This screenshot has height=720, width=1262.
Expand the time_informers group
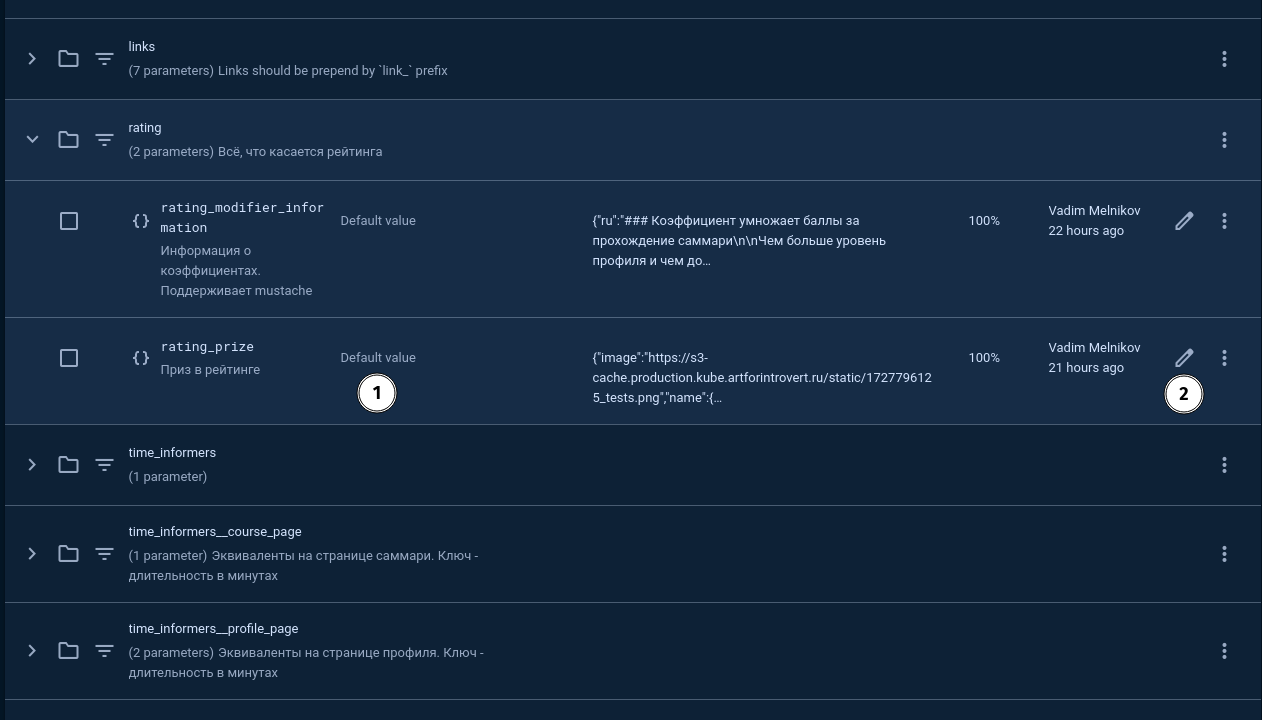coord(32,465)
